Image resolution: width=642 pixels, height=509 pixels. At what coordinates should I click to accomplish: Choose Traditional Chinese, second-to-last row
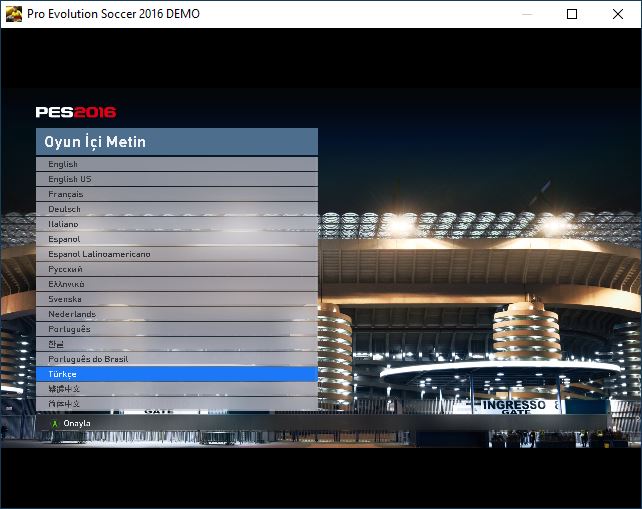coord(177,389)
